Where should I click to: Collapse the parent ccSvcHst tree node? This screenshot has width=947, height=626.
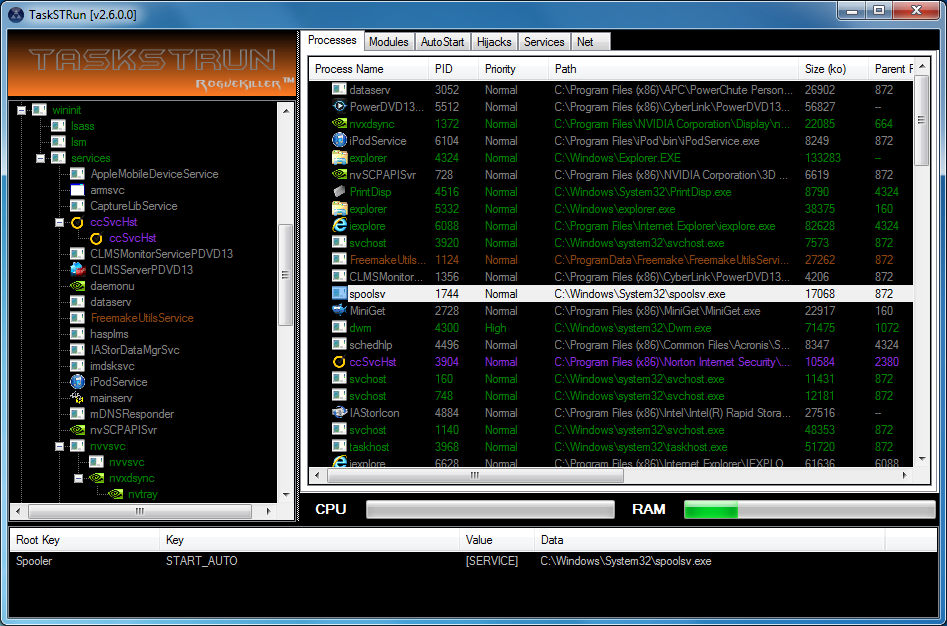(59, 222)
